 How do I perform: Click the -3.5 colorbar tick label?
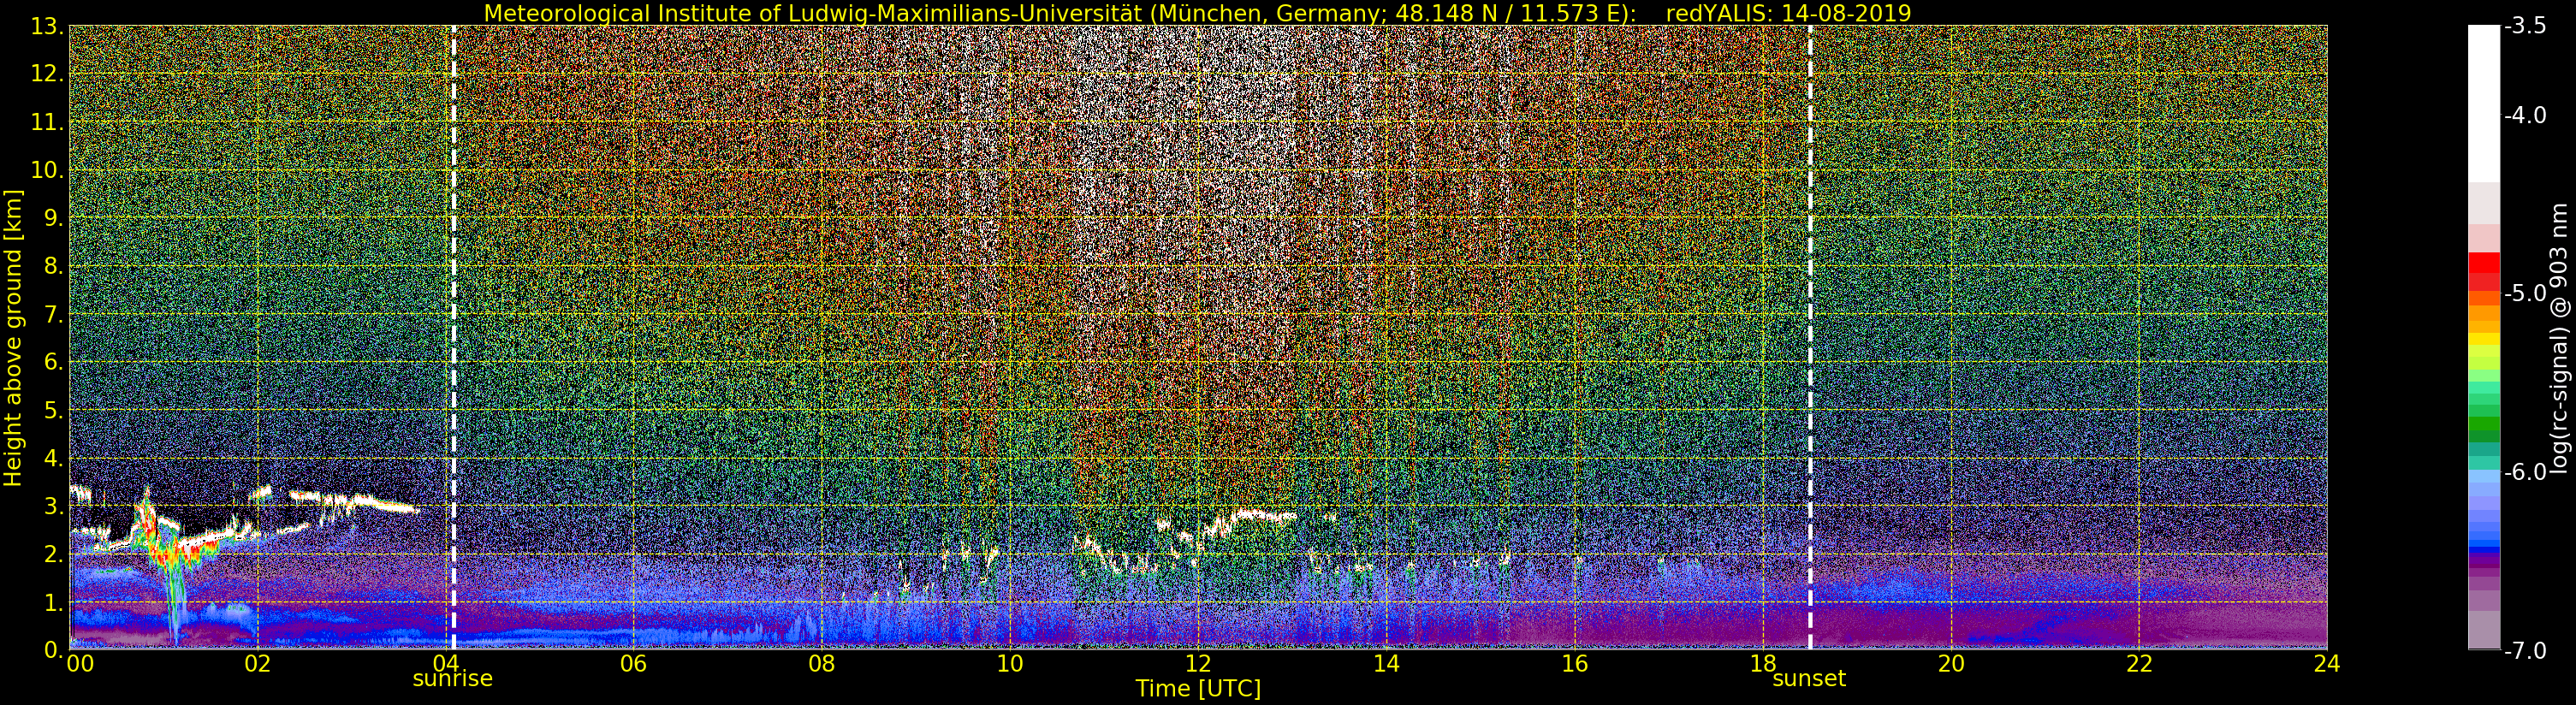point(2524,27)
